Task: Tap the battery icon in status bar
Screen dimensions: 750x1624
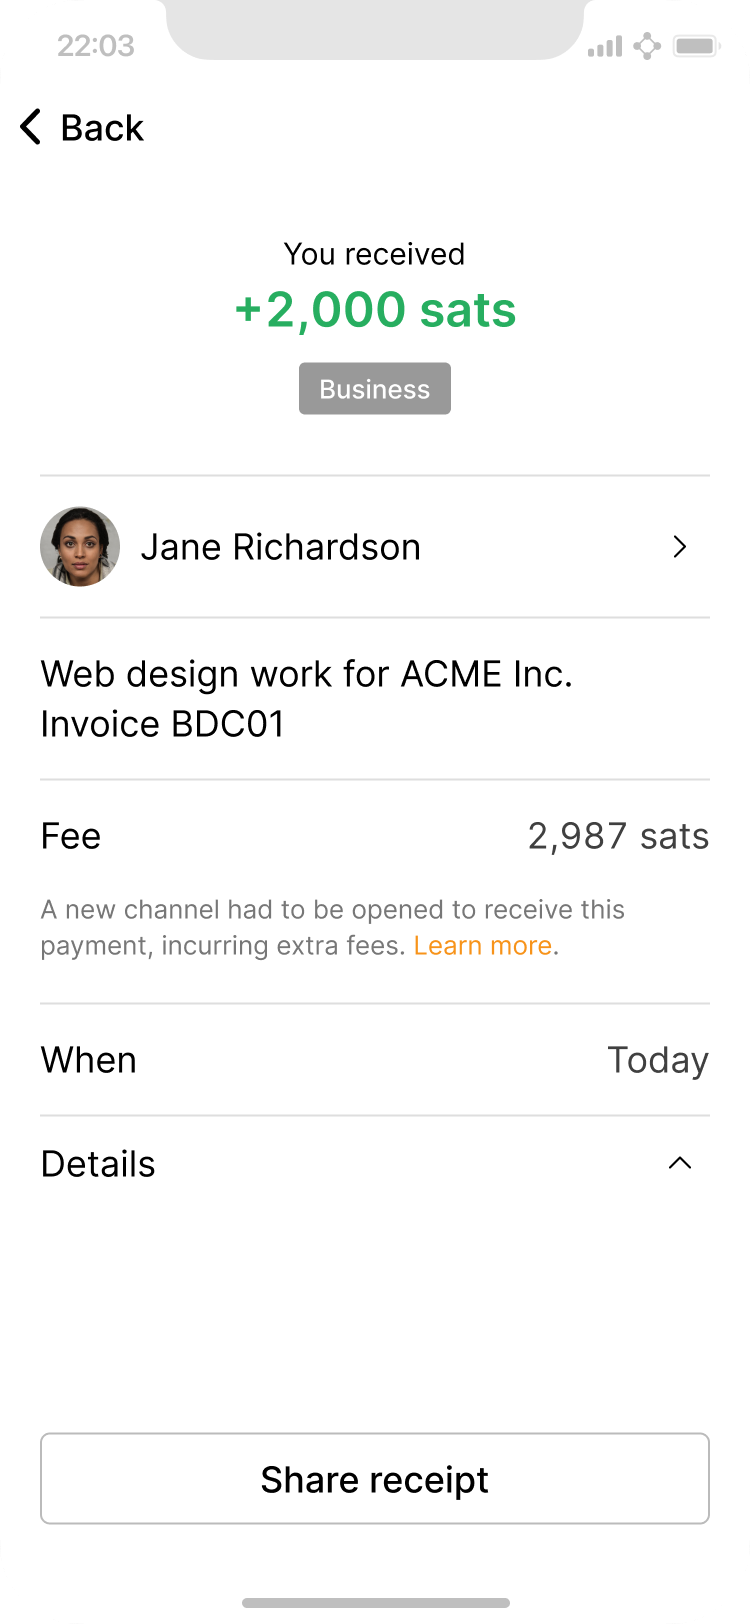Action: tap(696, 46)
